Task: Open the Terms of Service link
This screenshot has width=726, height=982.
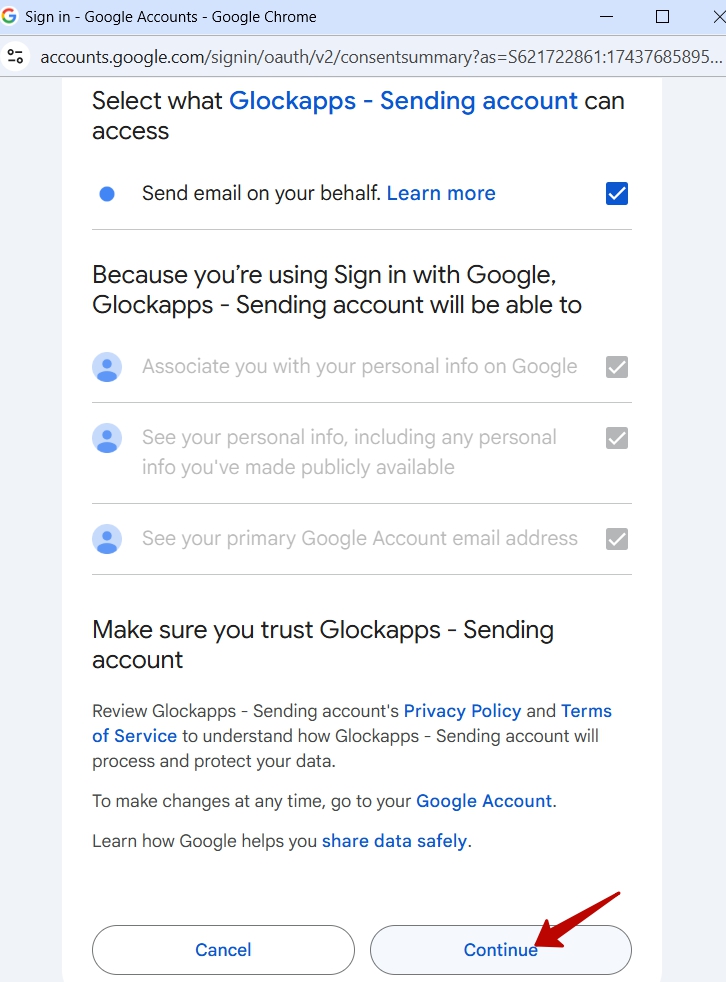Action: pos(352,723)
